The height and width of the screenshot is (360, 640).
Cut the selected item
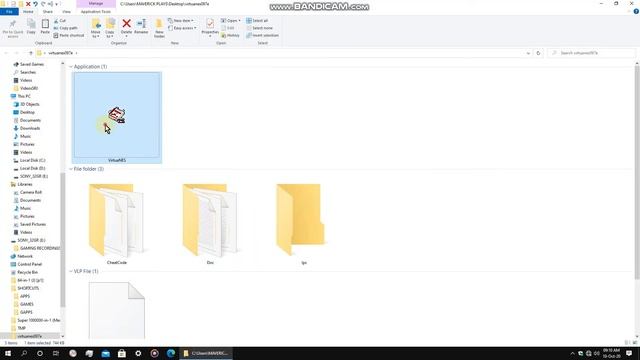pyautogui.click(x=60, y=20)
